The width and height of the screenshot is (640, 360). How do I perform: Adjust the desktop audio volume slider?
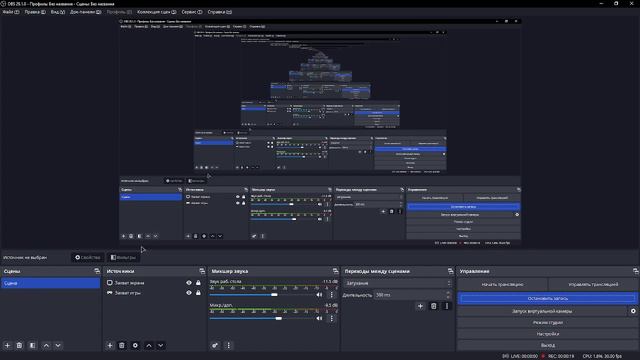point(261,295)
